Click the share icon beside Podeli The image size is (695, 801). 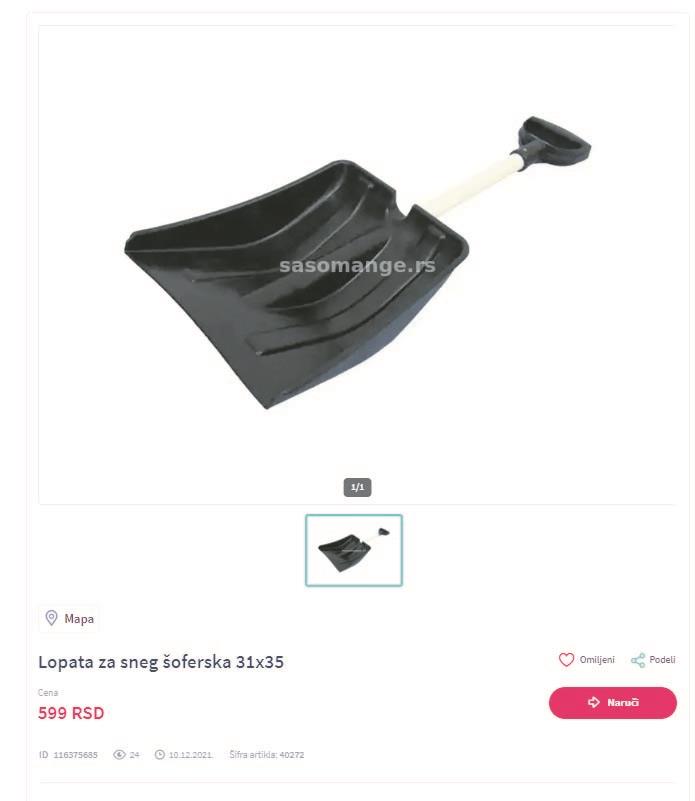tap(638, 660)
